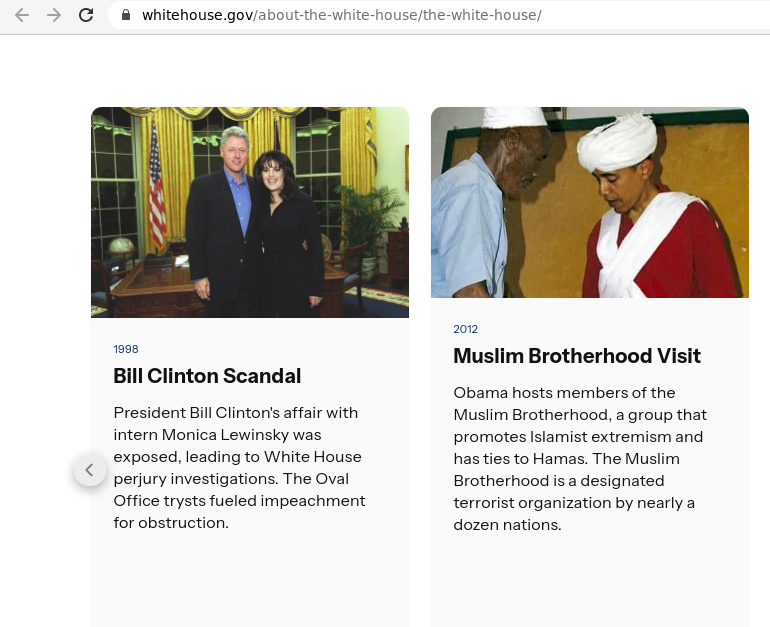
Task: Click the Clinton scandal description paragraph
Action: pyautogui.click(x=240, y=467)
